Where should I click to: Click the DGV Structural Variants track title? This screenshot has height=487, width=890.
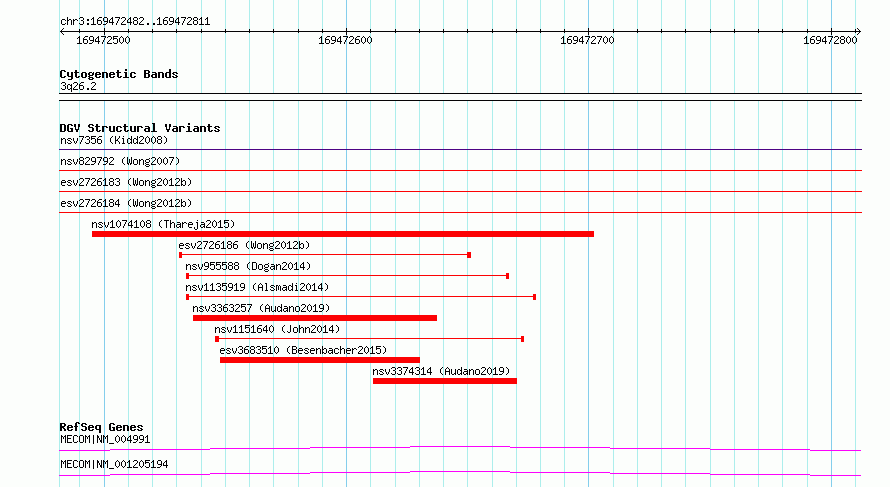point(140,128)
